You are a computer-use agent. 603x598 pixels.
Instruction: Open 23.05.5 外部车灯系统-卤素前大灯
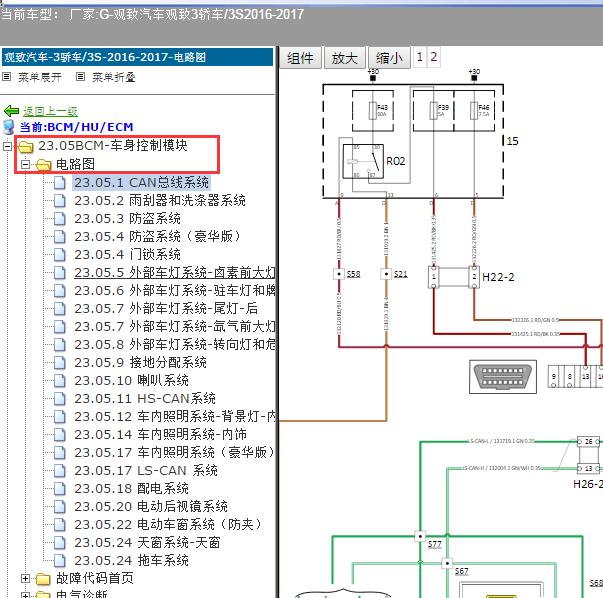point(175,273)
